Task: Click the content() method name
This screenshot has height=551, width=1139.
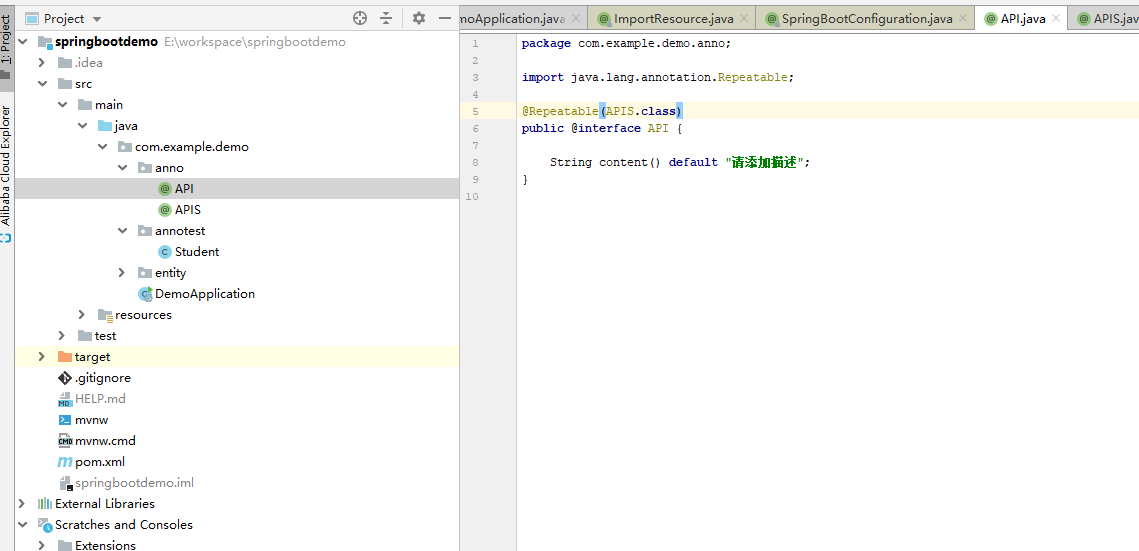Action: pos(630,163)
